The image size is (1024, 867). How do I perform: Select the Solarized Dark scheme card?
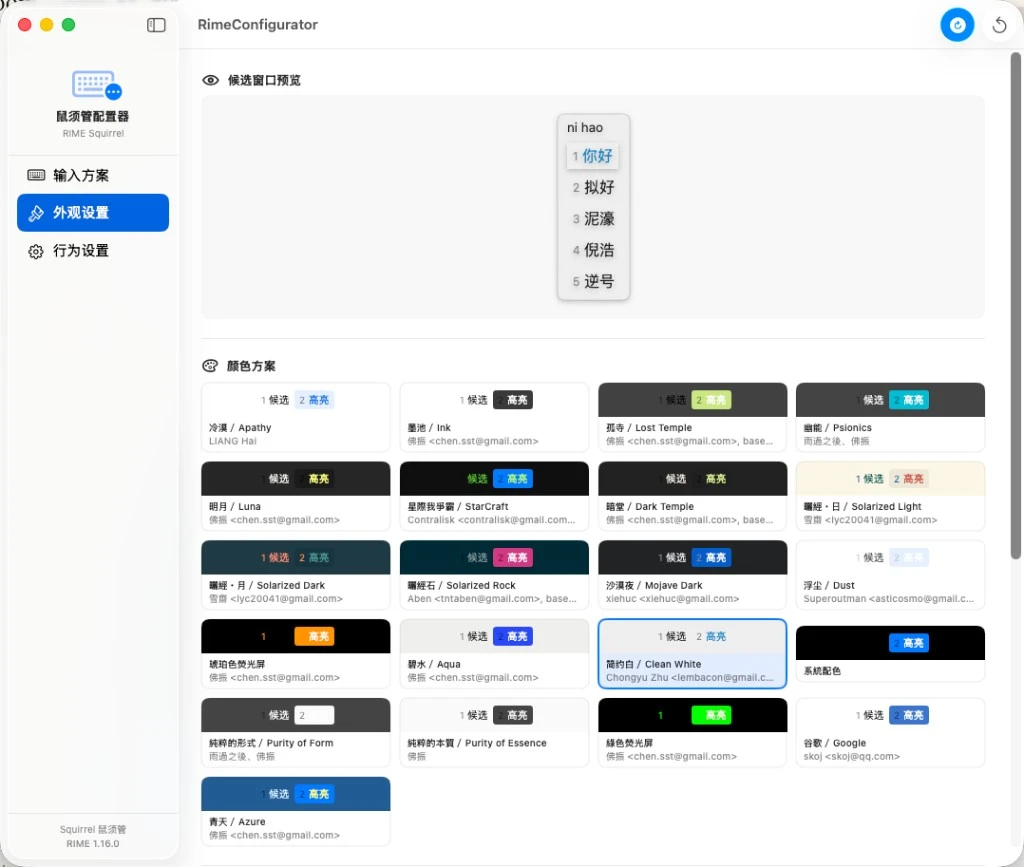click(296, 575)
